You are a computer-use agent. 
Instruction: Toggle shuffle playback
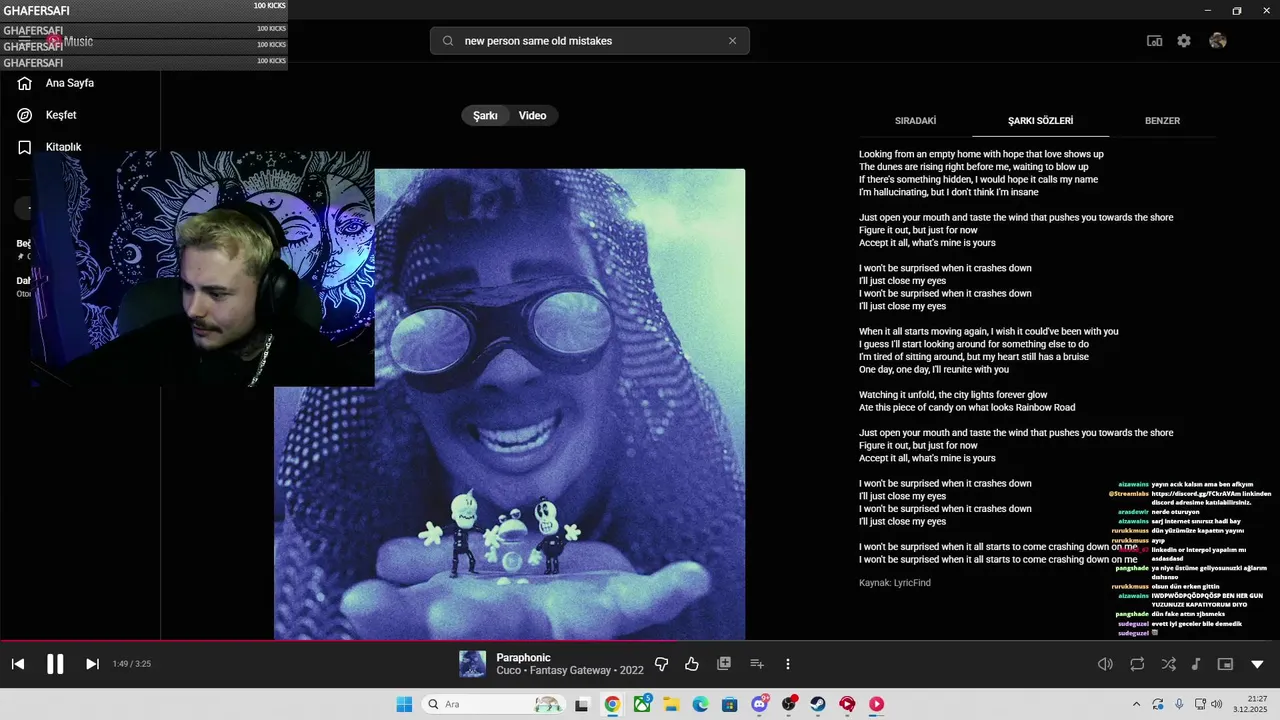(1168, 664)
